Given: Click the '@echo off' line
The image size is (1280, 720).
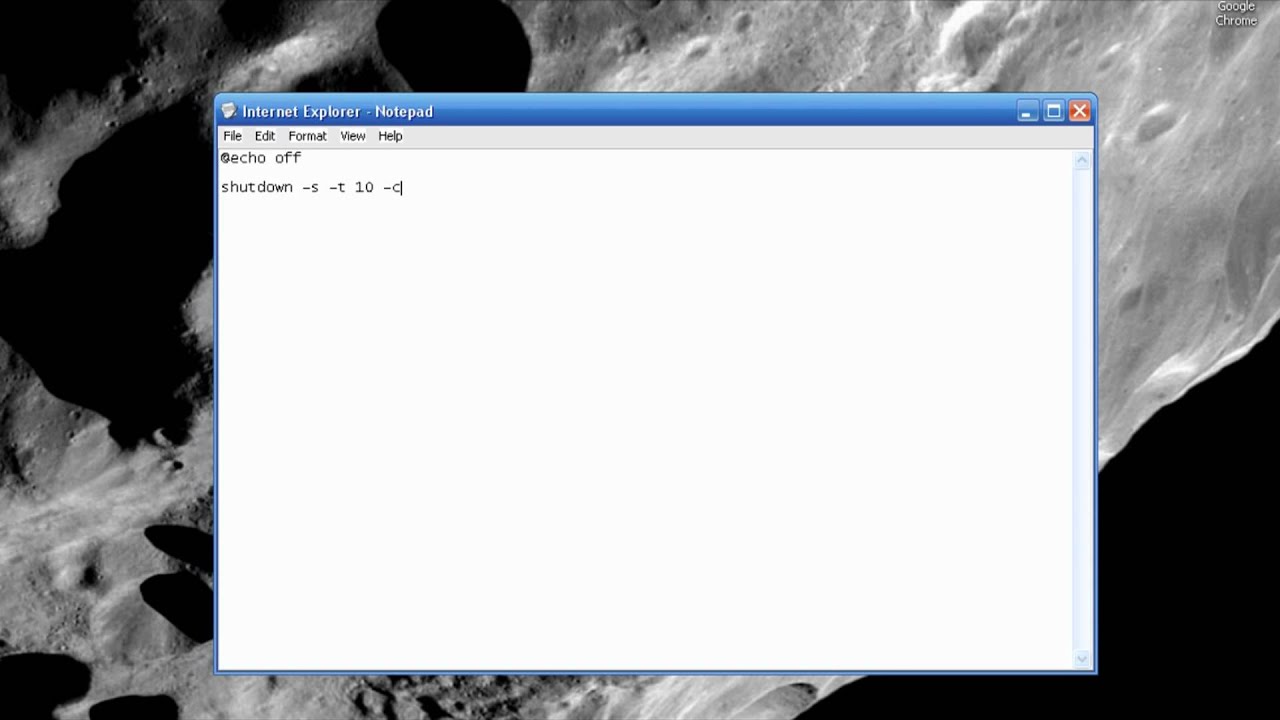Looking at the screenshot, I should coord(261,158).
